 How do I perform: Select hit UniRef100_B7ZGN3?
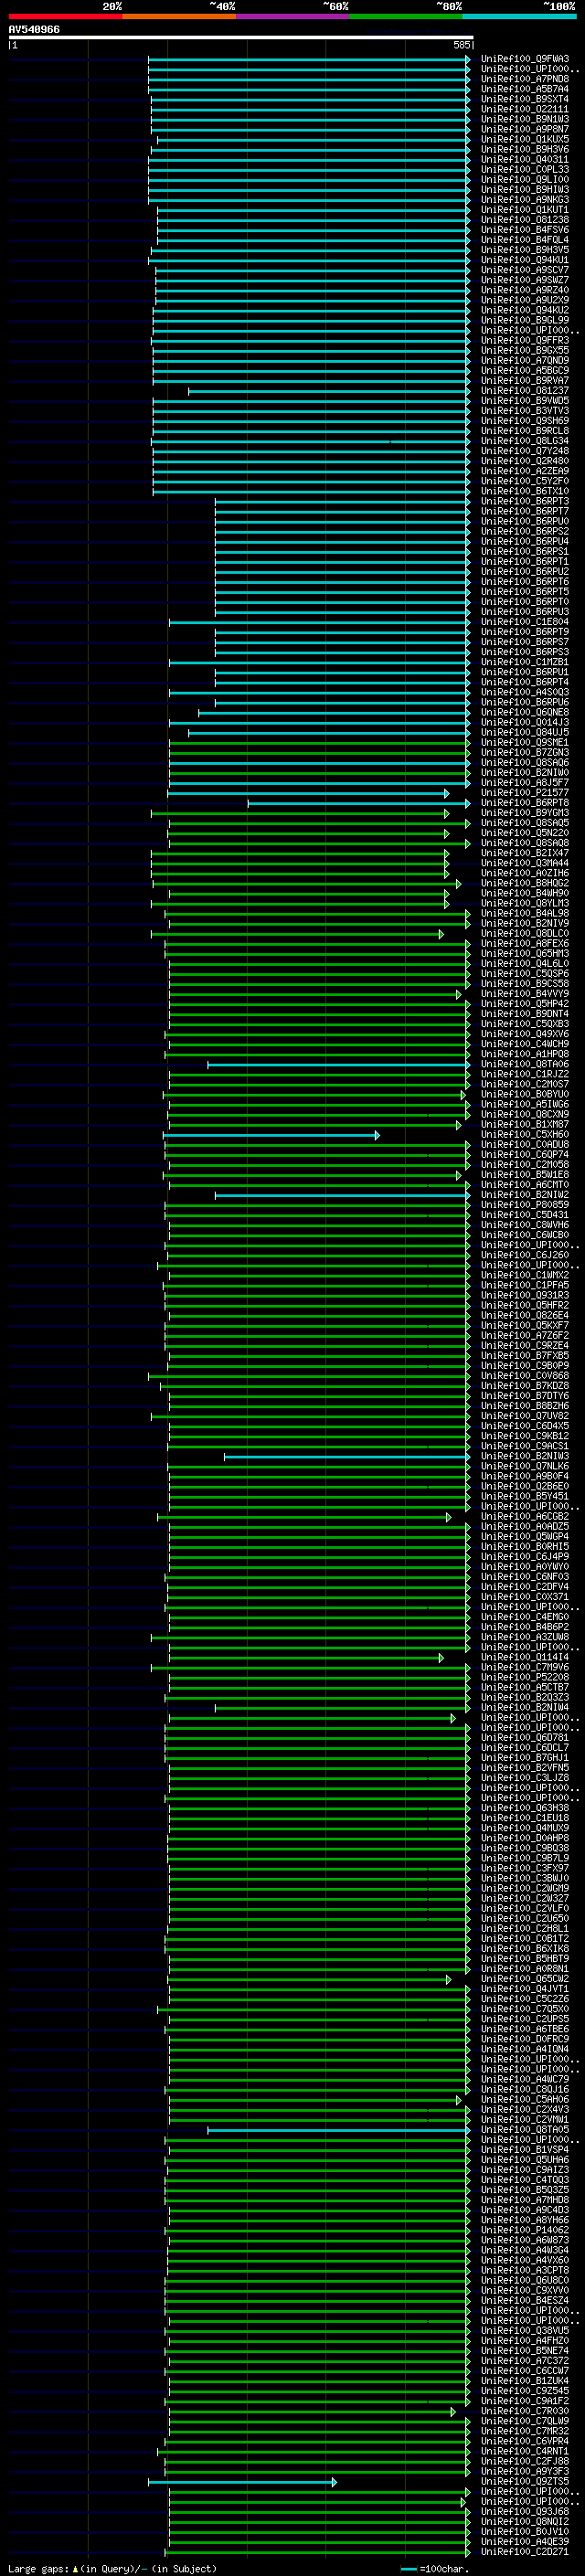point(525,752)
